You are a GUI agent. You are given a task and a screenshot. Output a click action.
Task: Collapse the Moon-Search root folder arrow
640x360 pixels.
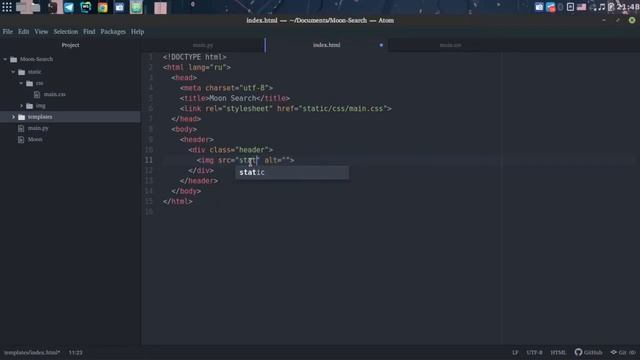(x=5, y=59)
